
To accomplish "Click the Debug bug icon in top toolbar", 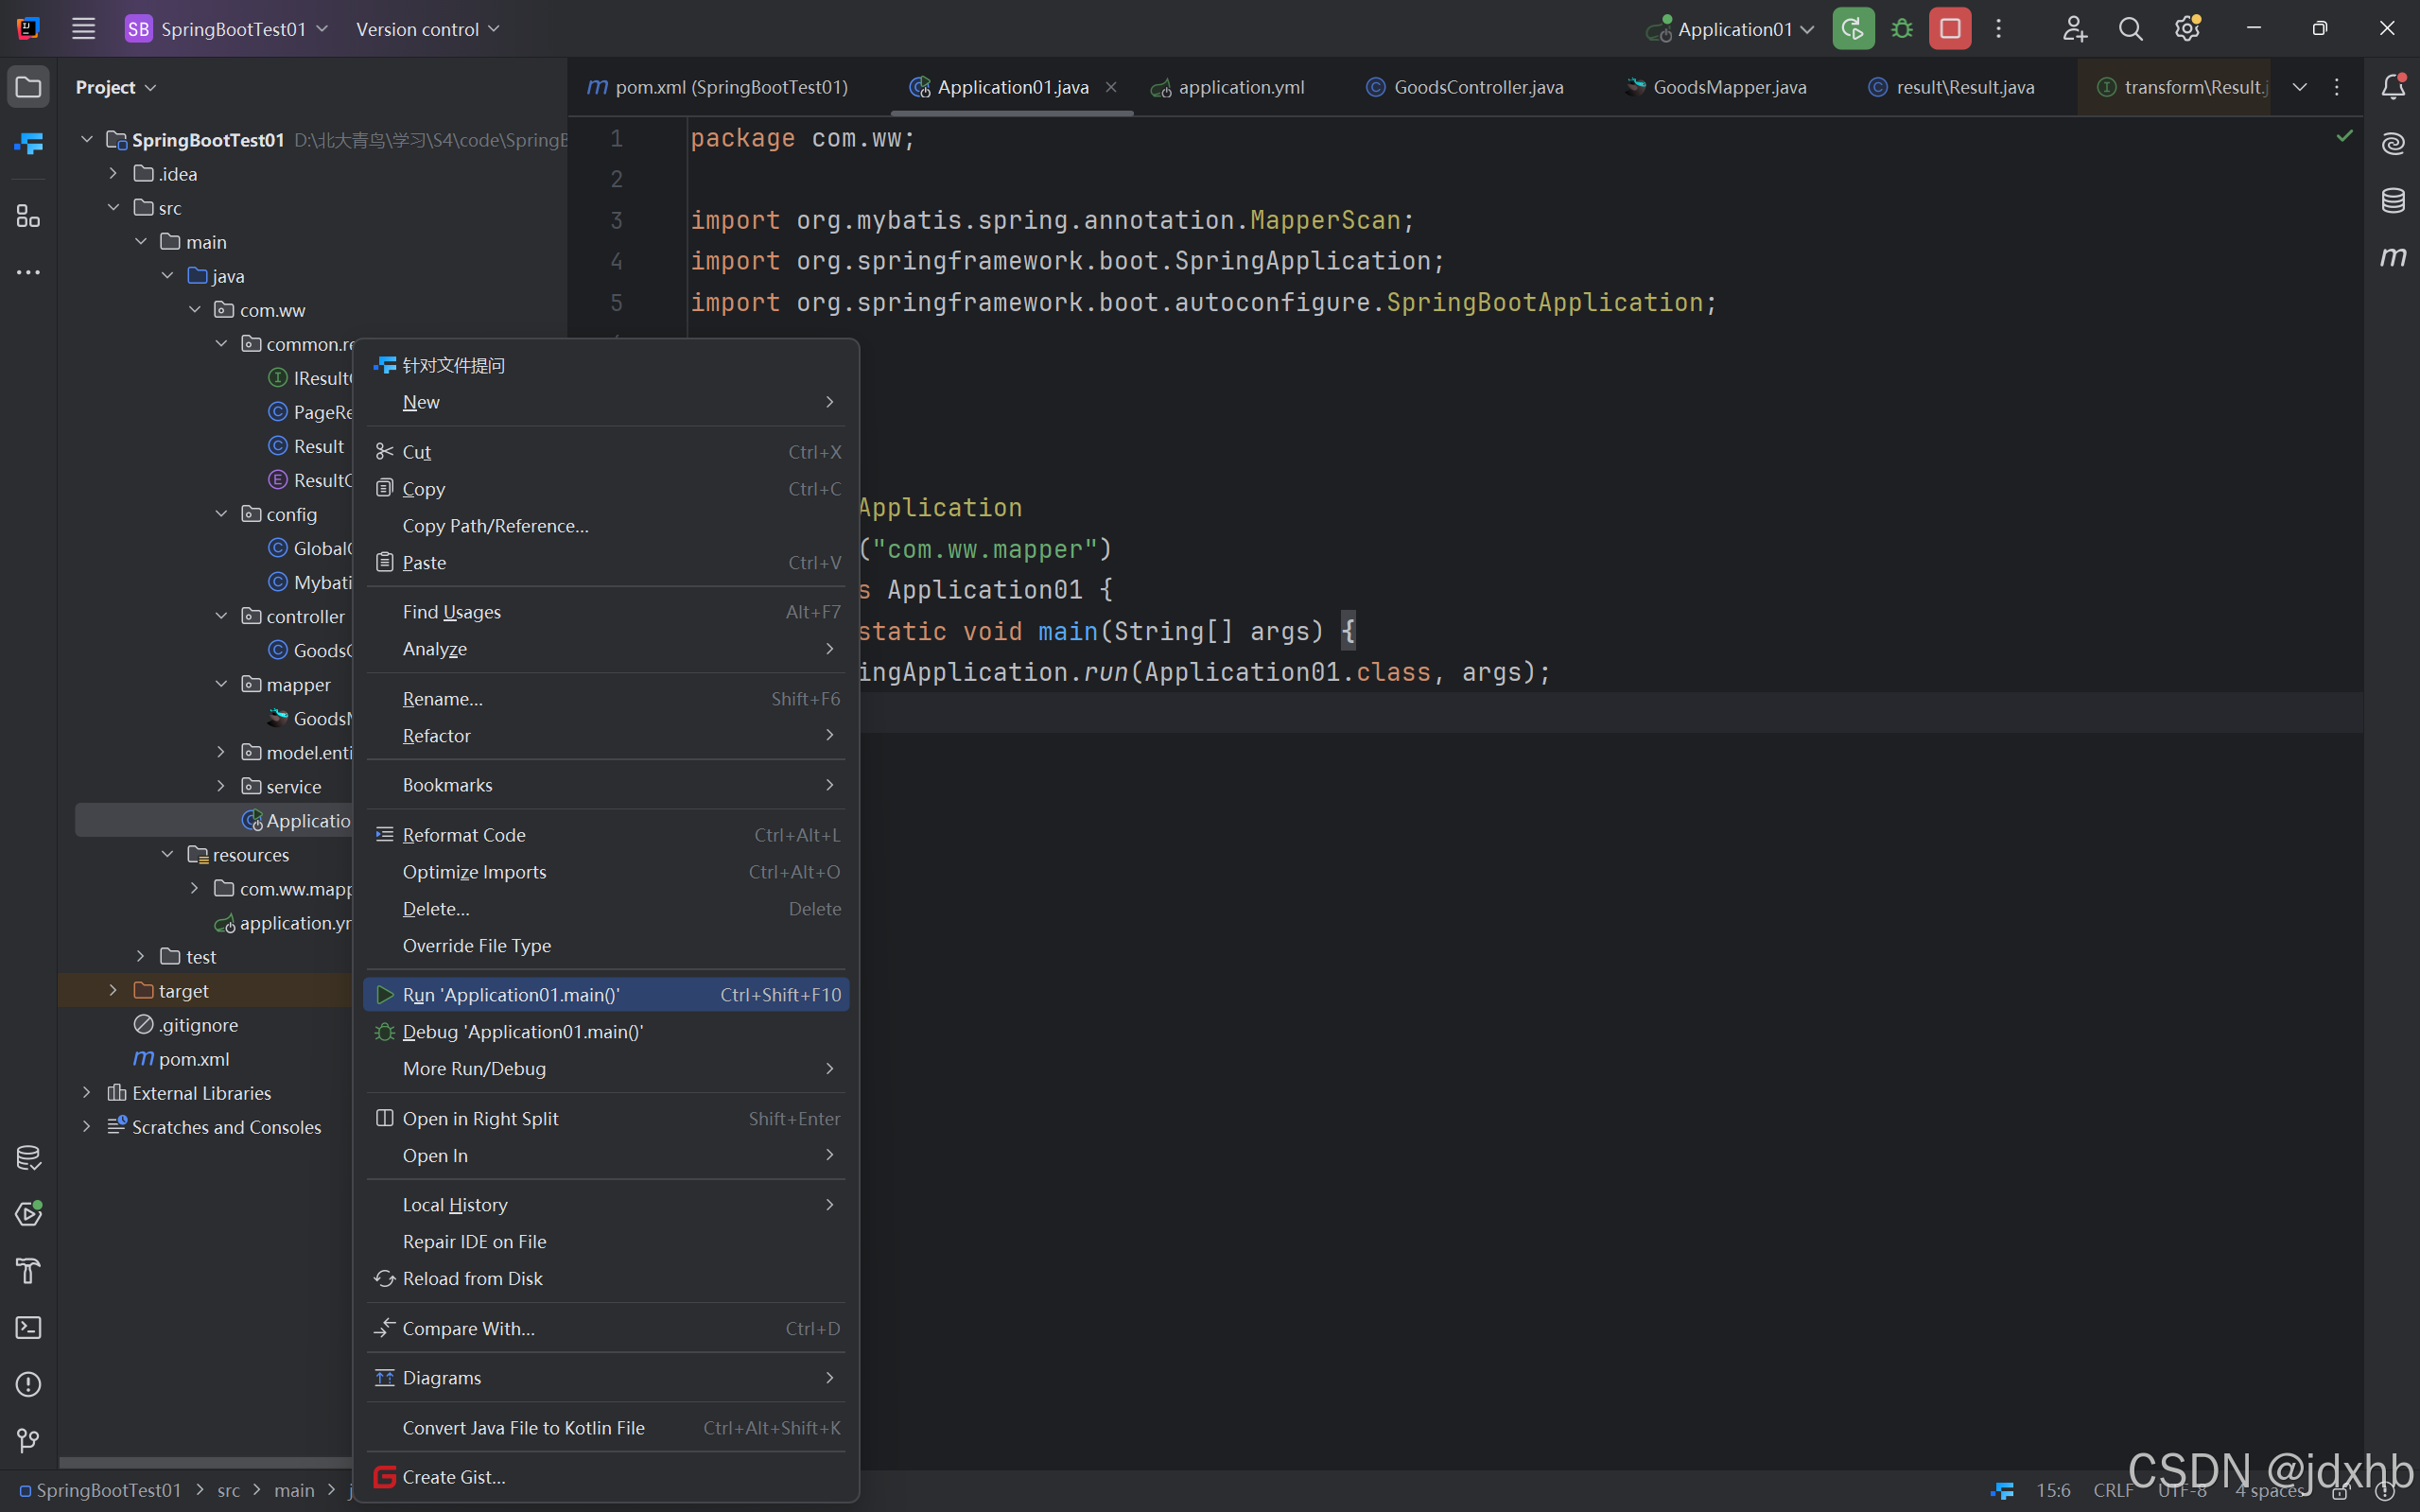I will (1902, 29).
